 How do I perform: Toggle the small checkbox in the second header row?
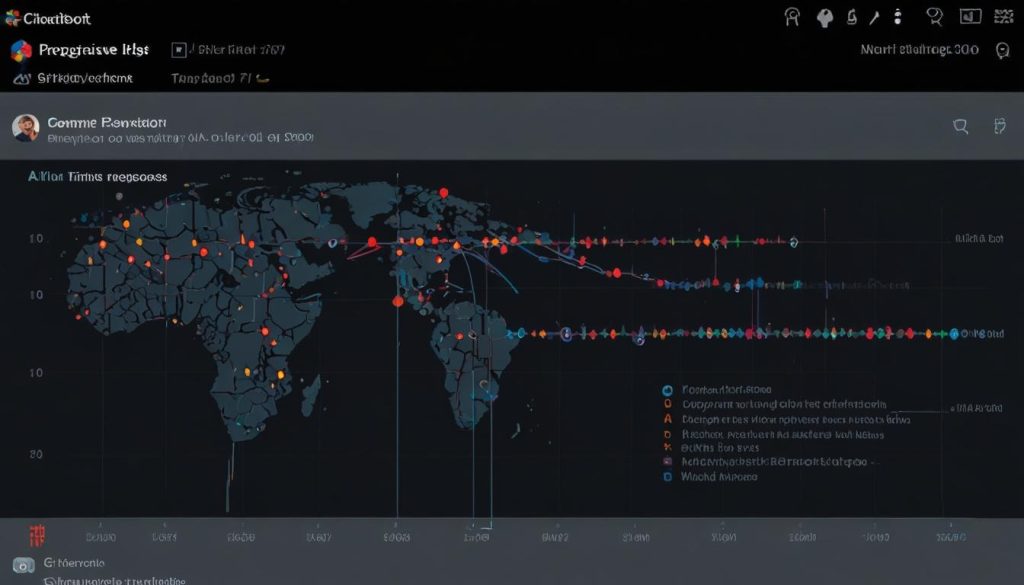pyautogui.click(x=180, y=48)
